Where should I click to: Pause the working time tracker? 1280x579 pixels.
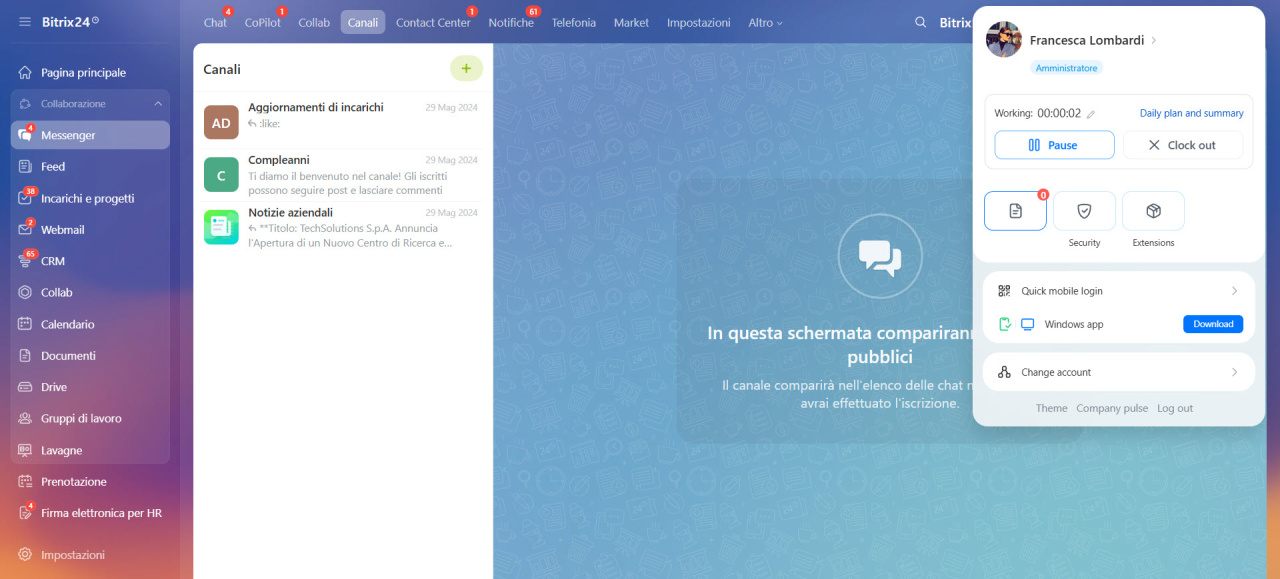click(x=1054, y=145)
